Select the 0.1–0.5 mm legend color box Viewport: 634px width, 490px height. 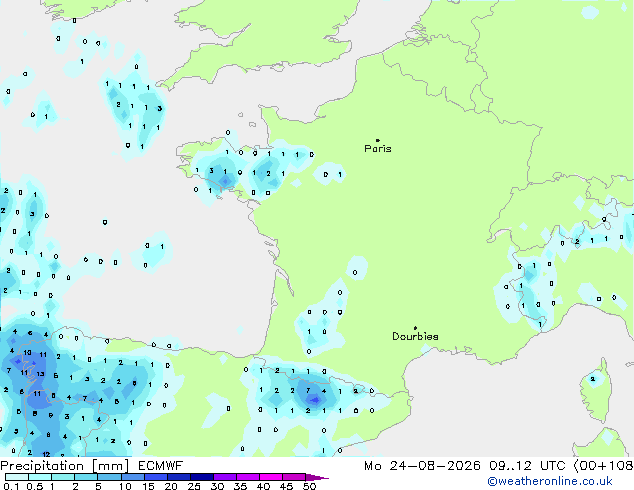tap(17, 477)
